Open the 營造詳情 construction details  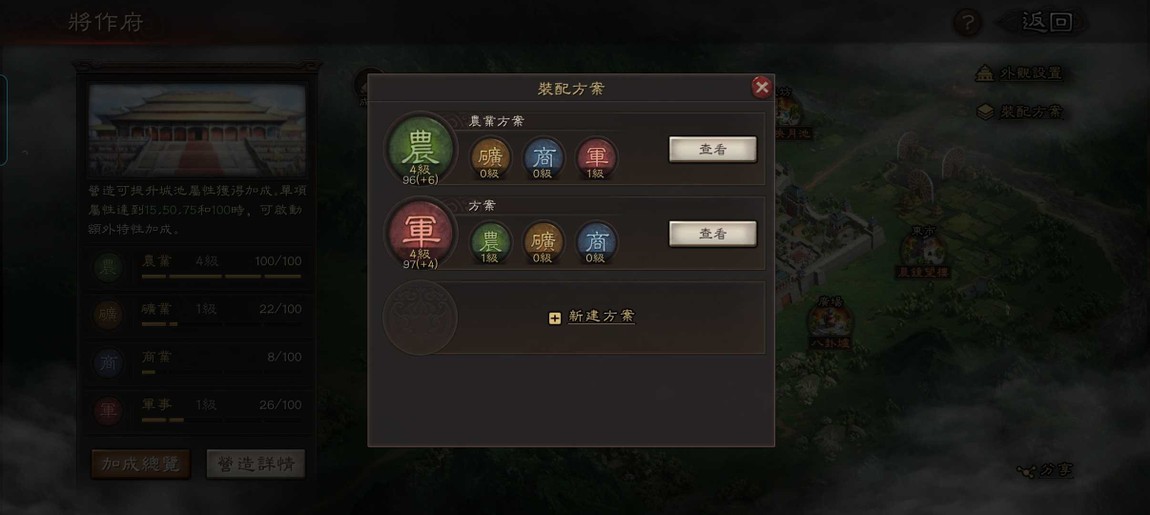pos(256,464)
